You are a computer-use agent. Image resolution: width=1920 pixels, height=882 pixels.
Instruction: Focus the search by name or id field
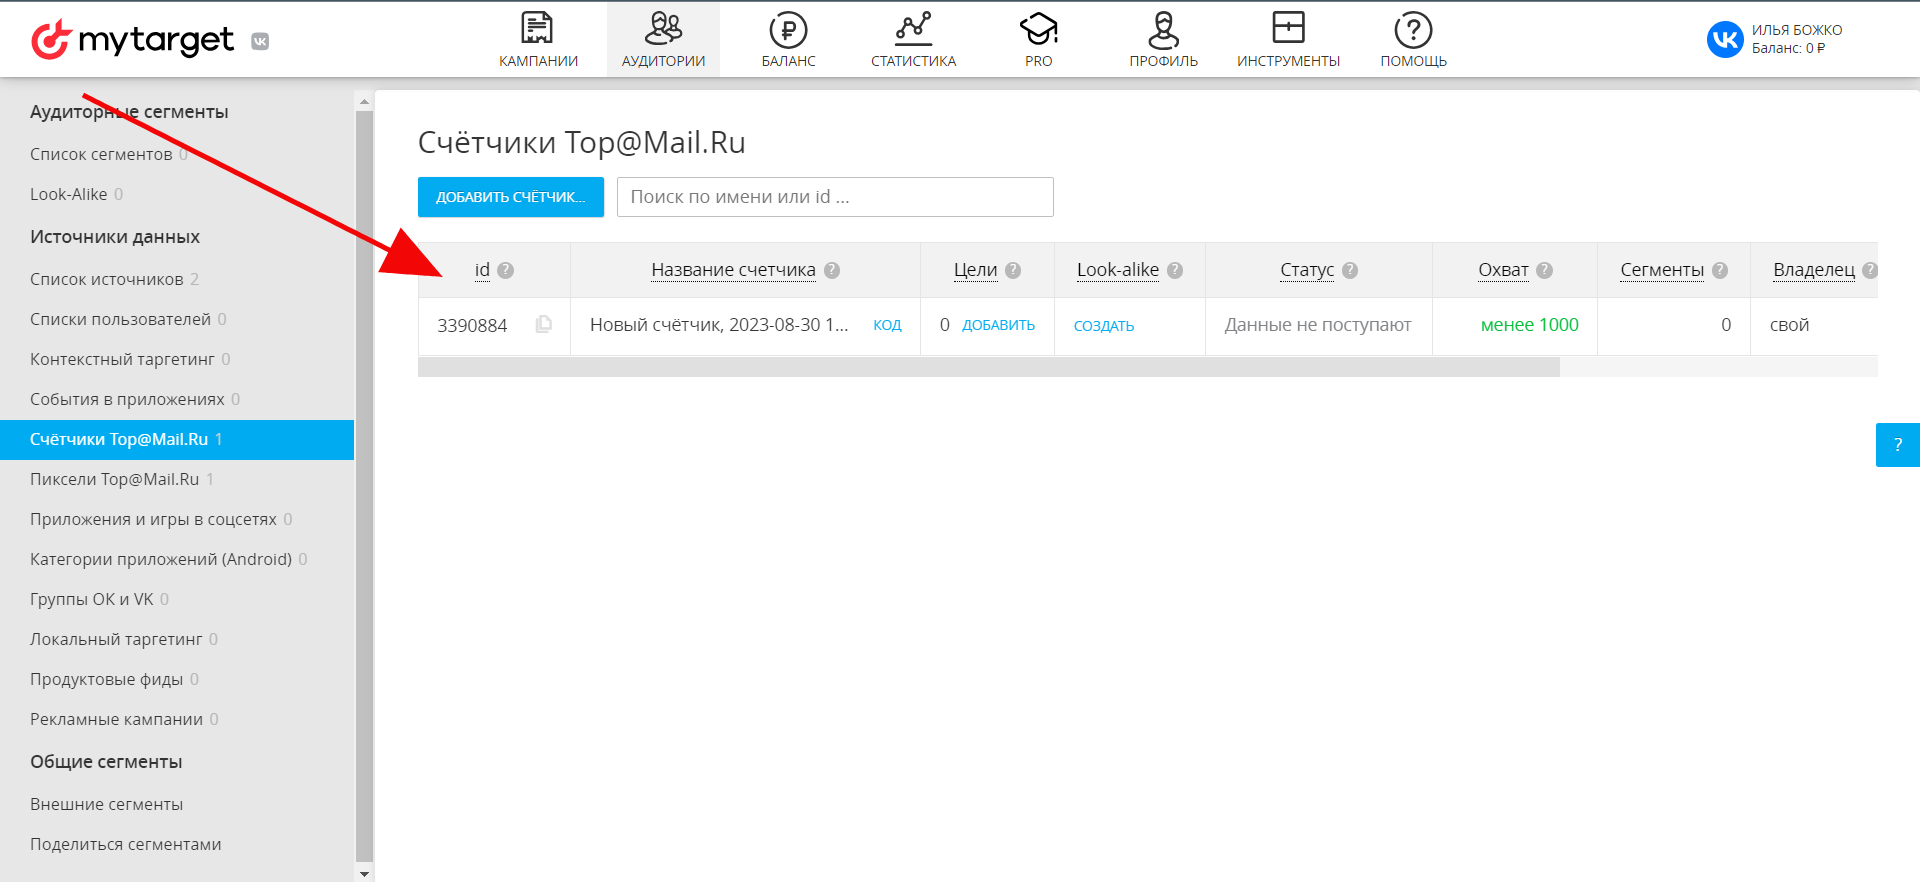835,197
